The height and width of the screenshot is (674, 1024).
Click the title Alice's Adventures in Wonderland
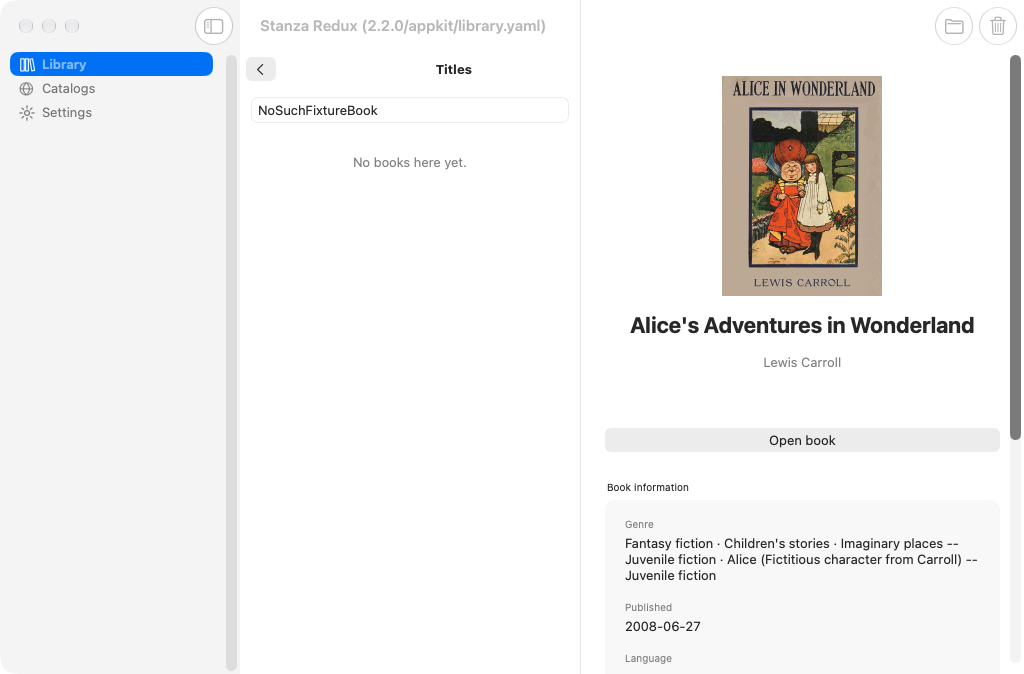[x=801, y=325]
